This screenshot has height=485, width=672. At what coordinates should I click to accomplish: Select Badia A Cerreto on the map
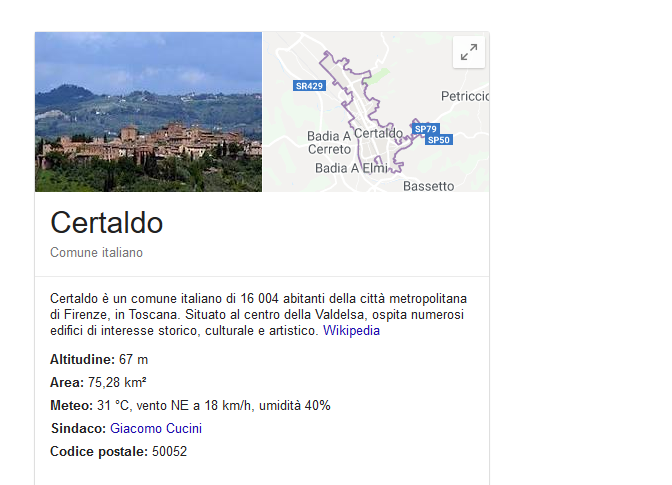coord(329,142)
